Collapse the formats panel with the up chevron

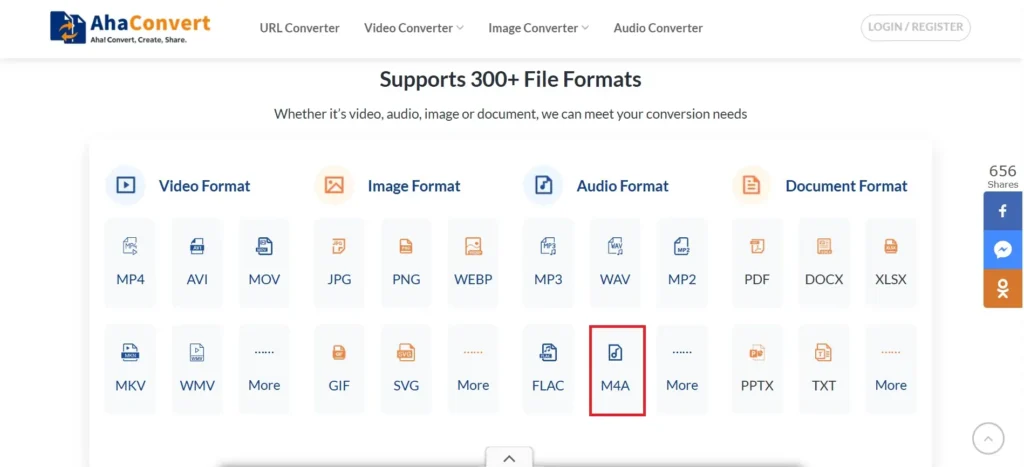click(x=509, y=458)
